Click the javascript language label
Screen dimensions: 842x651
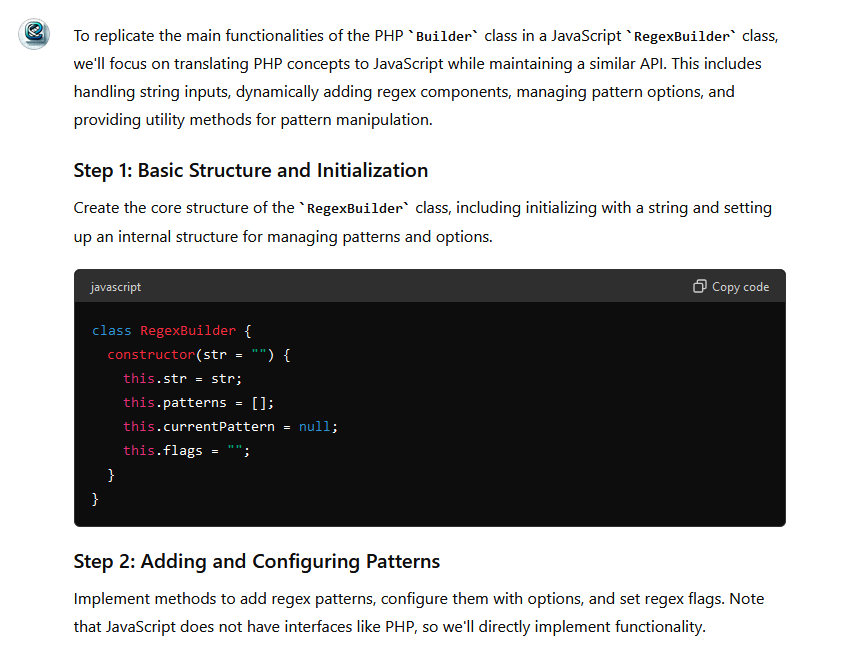(x=115, y=287)
